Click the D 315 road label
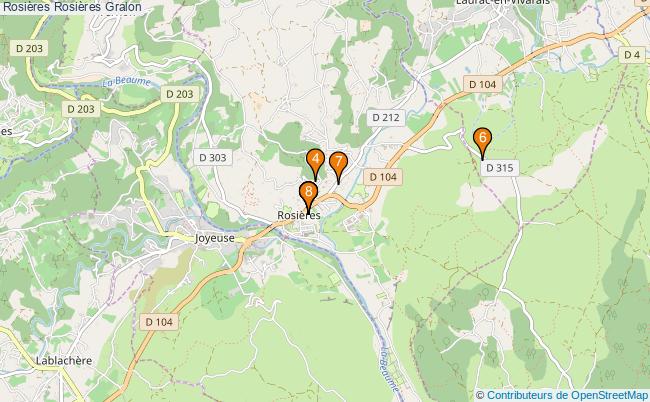This screenshot has width=650, height=402. [x=500, y=168]
